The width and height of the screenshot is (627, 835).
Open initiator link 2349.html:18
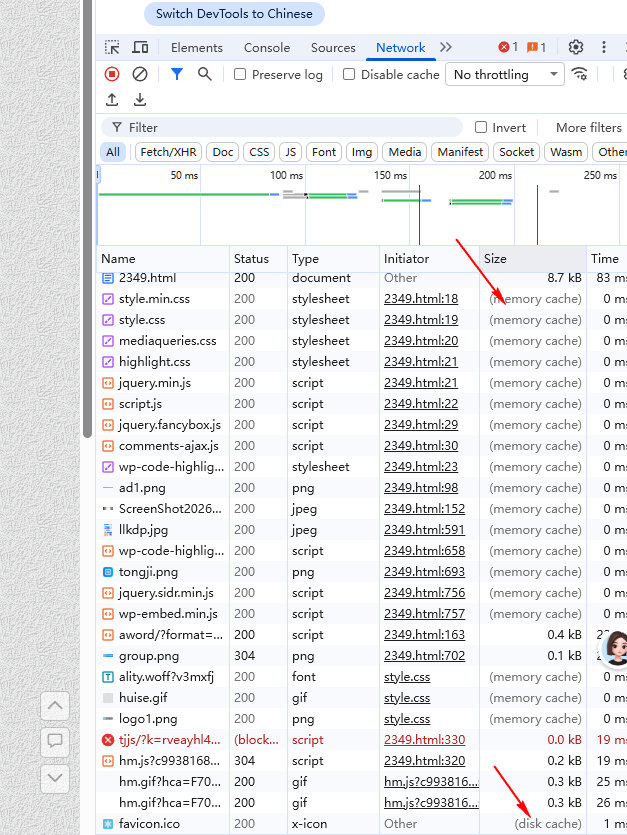click(421, 299)
